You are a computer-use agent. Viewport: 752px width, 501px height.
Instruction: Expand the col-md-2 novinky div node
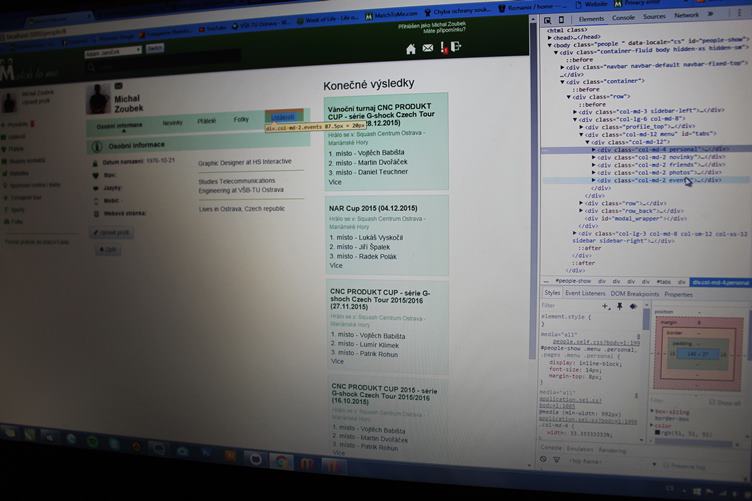[594, 157]
